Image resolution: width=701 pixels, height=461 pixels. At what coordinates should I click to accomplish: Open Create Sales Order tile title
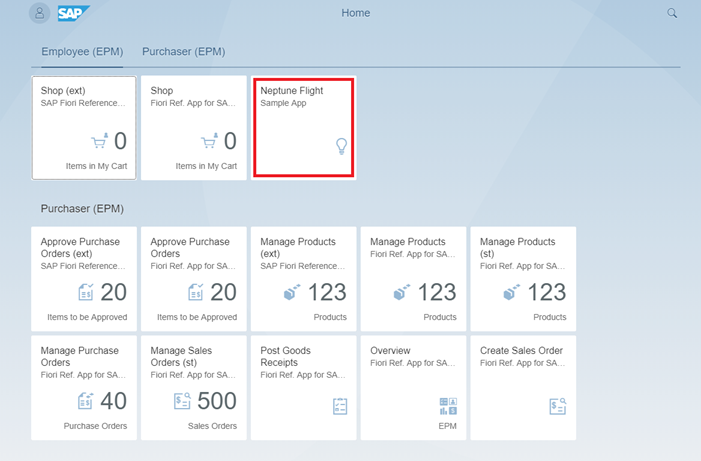(521, 351)
